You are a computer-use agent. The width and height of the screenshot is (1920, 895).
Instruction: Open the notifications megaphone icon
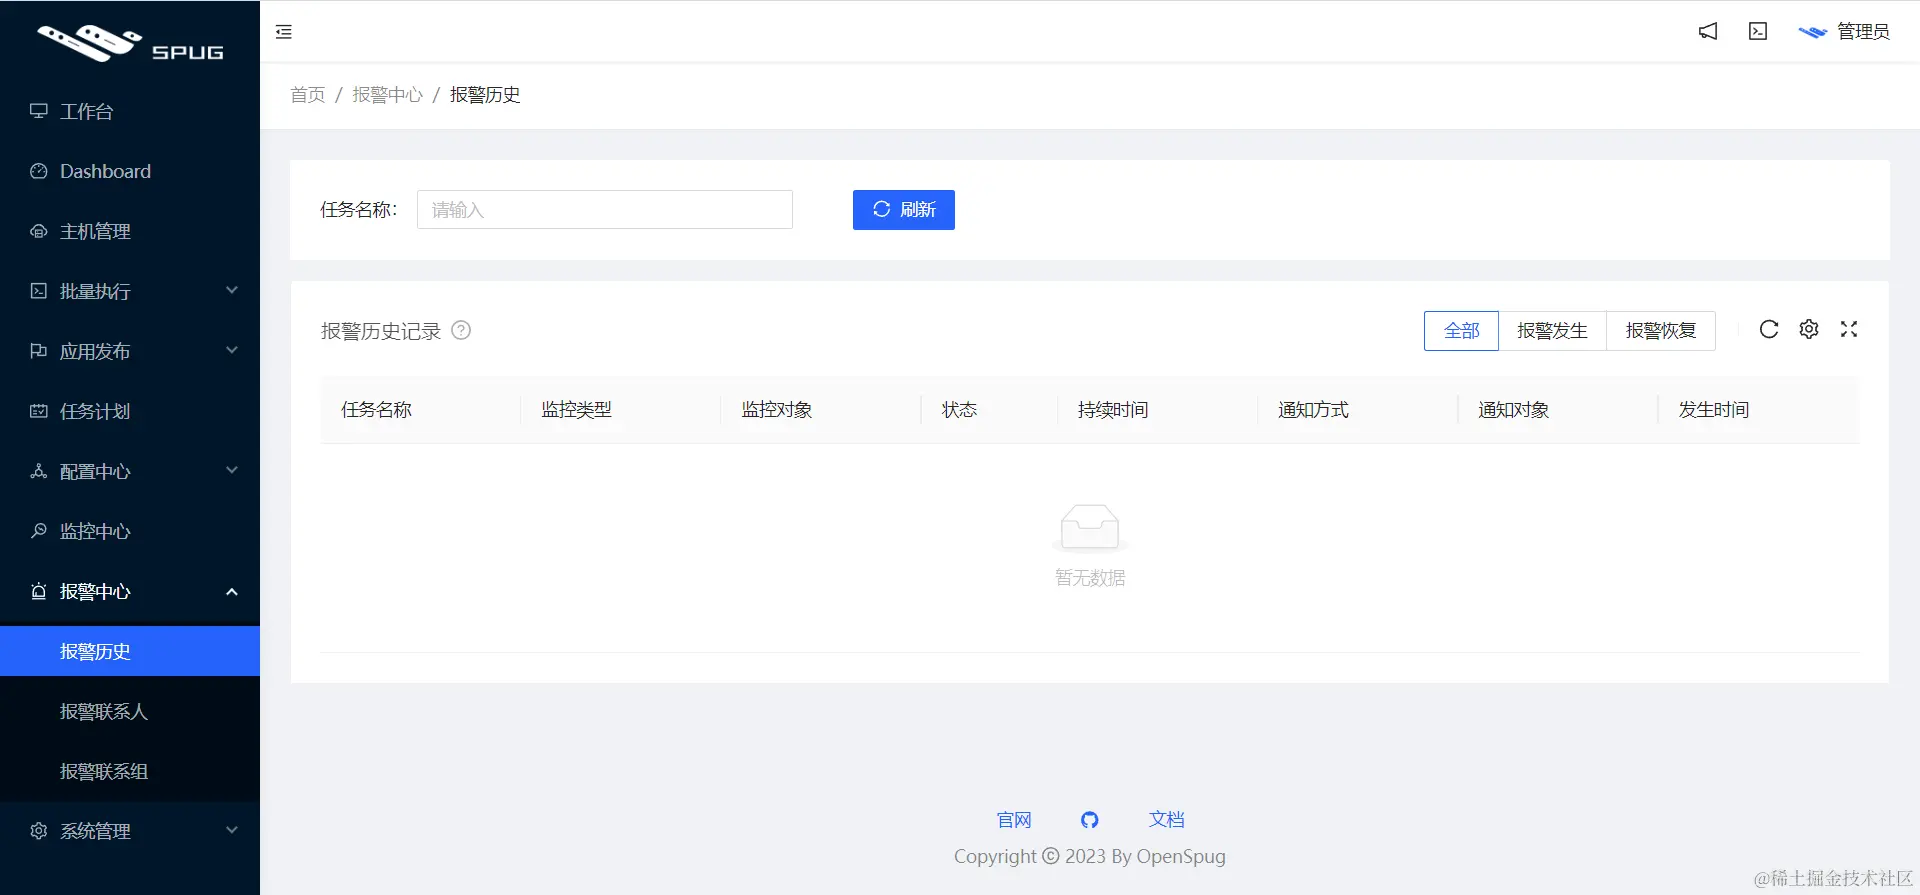tap(1708, 32)
